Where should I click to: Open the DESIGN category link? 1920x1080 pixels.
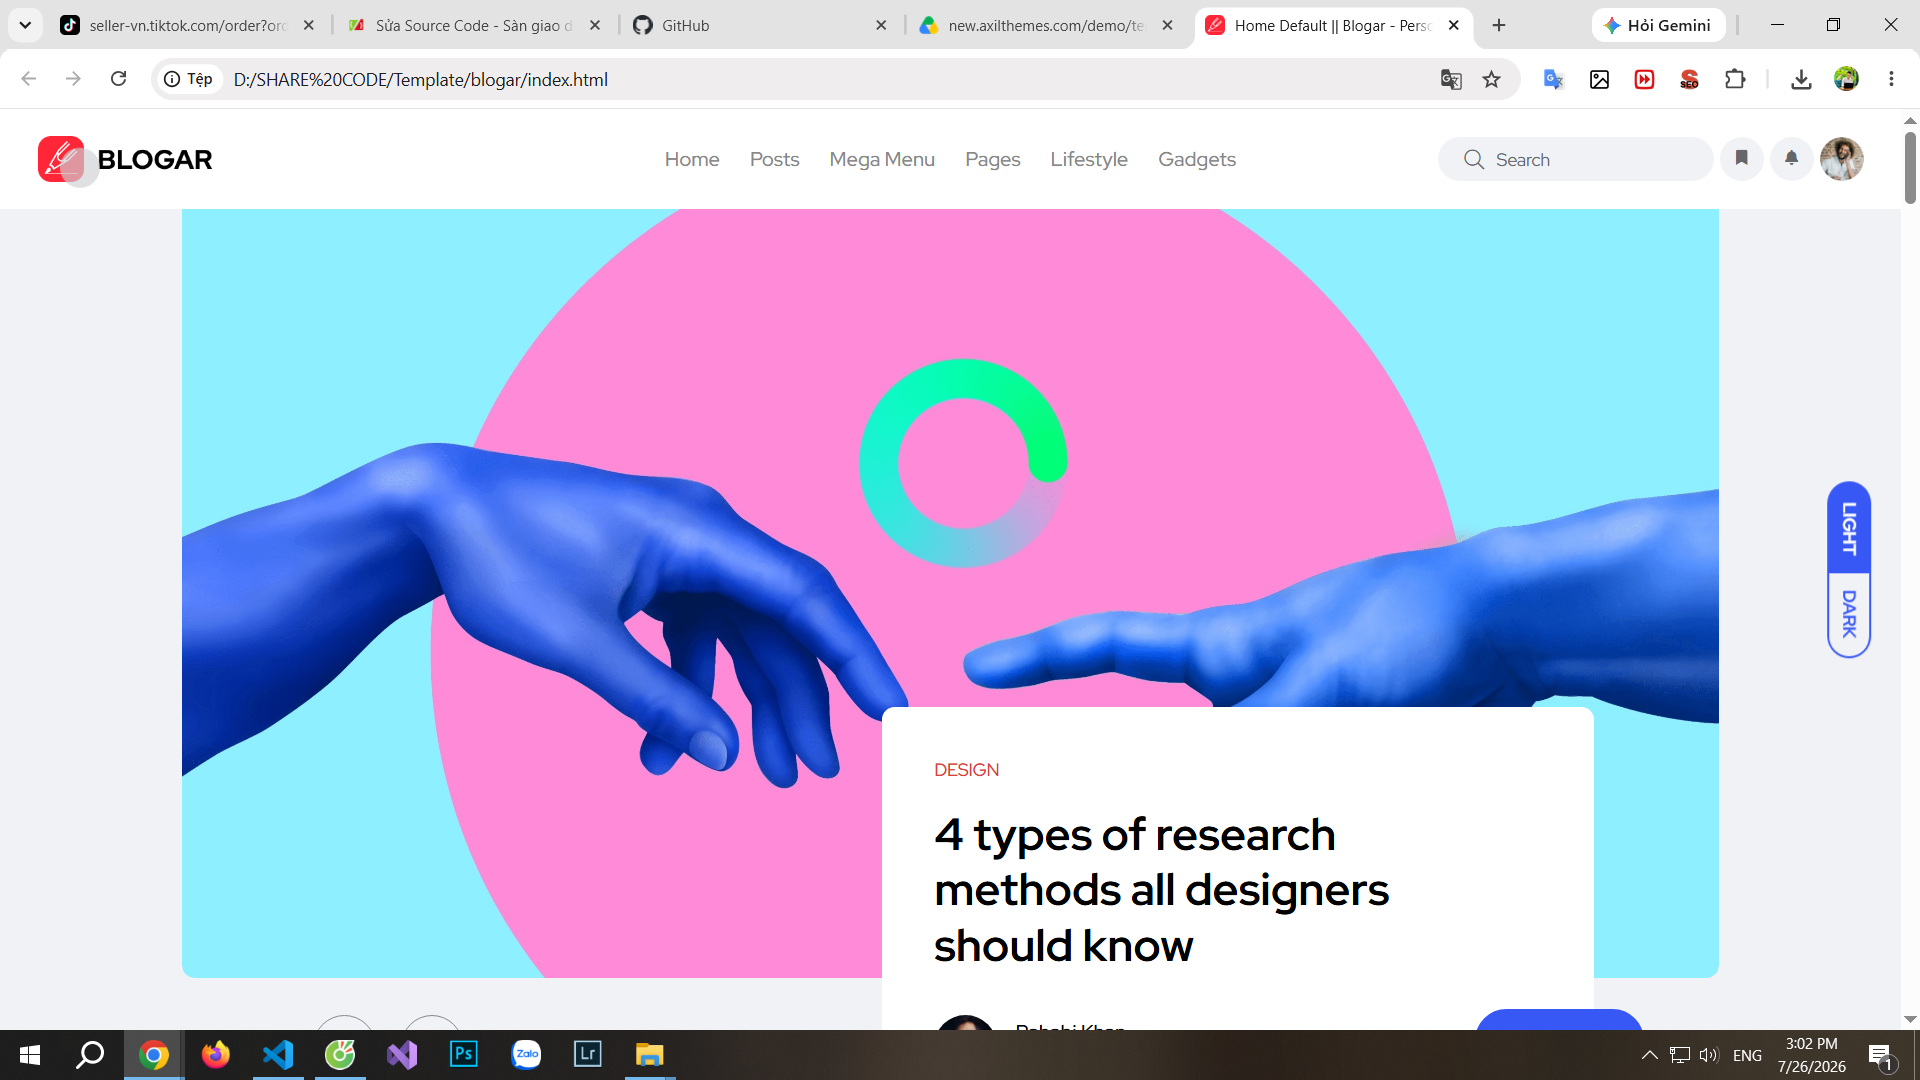[x=966, y=770]
